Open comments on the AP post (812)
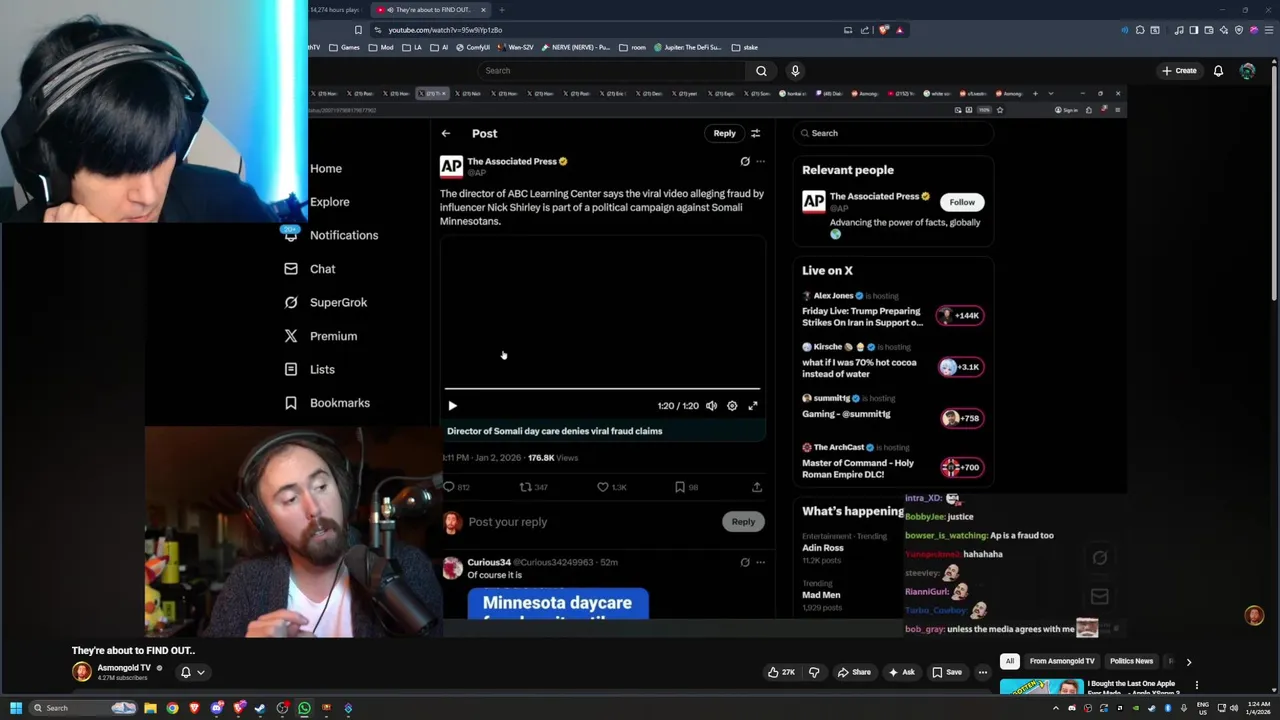This screenshot has height=720, width=1280. pyautogui.click(x=456, y=487)
